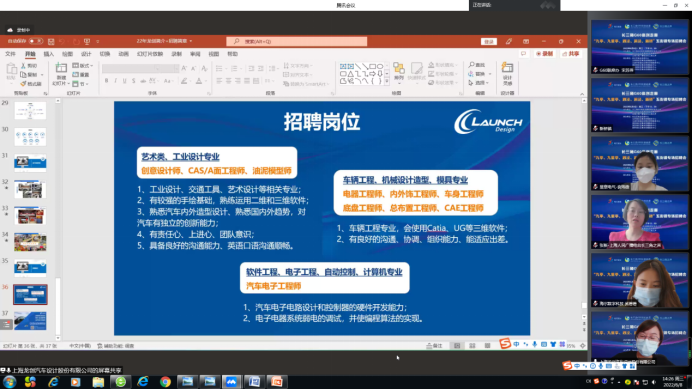Select the rectangle shape in the shapes gallery
The image size is (693, 390).
click(x=373, y=66)
